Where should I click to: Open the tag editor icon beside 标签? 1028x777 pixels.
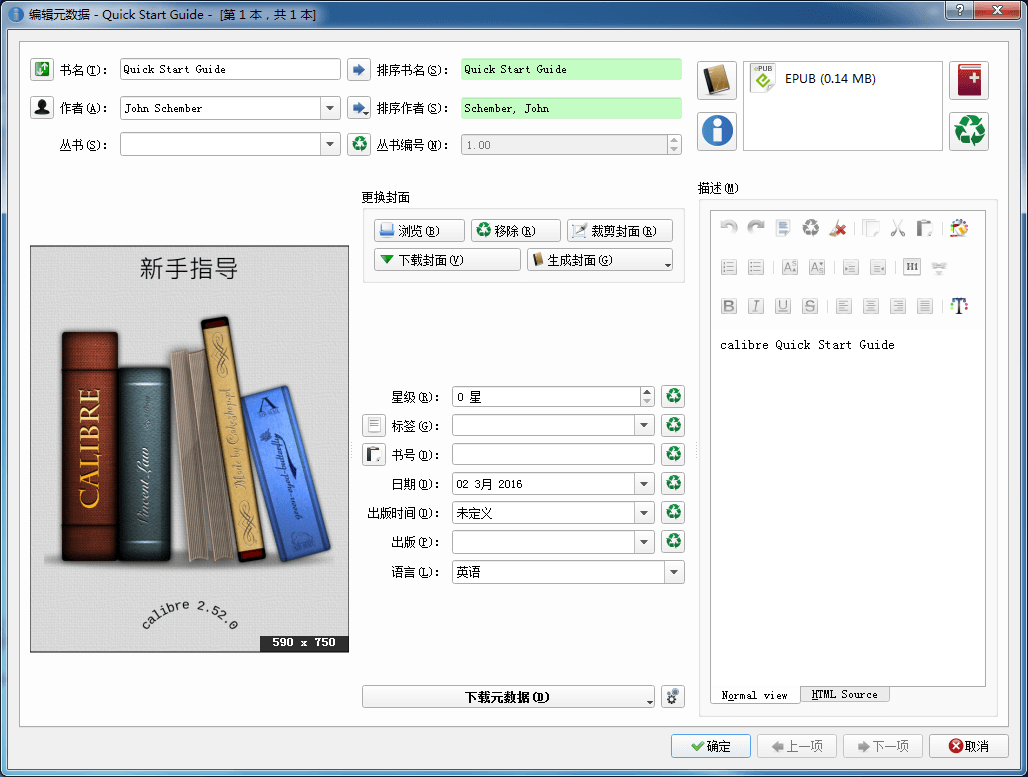click(374, 425)
